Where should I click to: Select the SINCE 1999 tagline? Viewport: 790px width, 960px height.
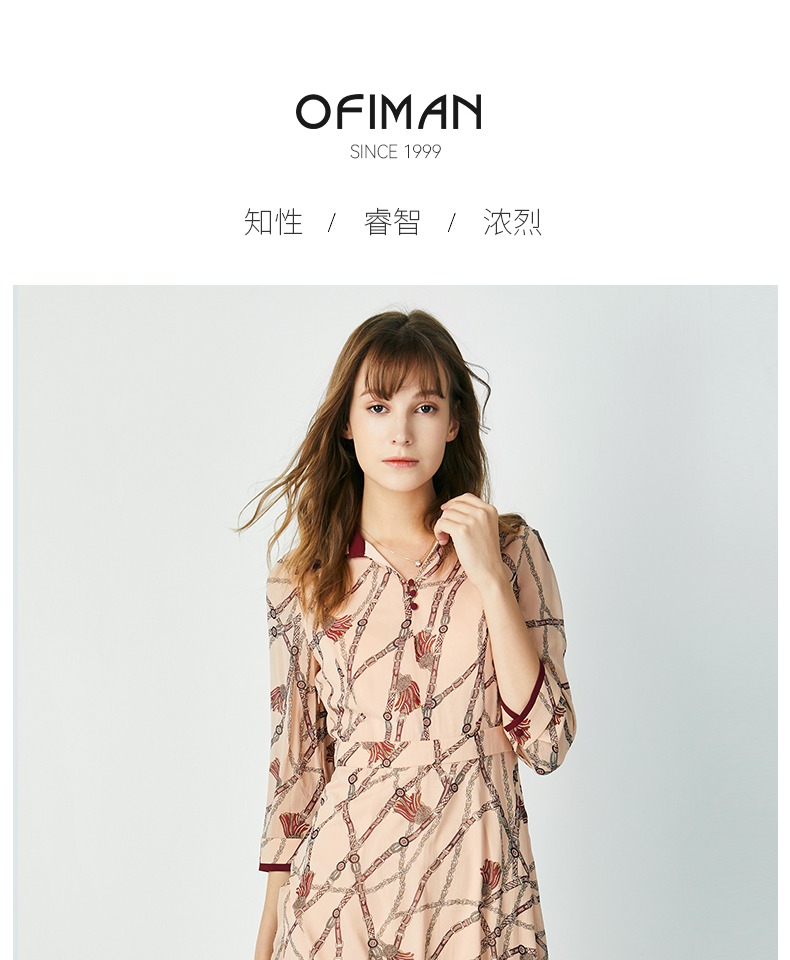click(395, 152)
